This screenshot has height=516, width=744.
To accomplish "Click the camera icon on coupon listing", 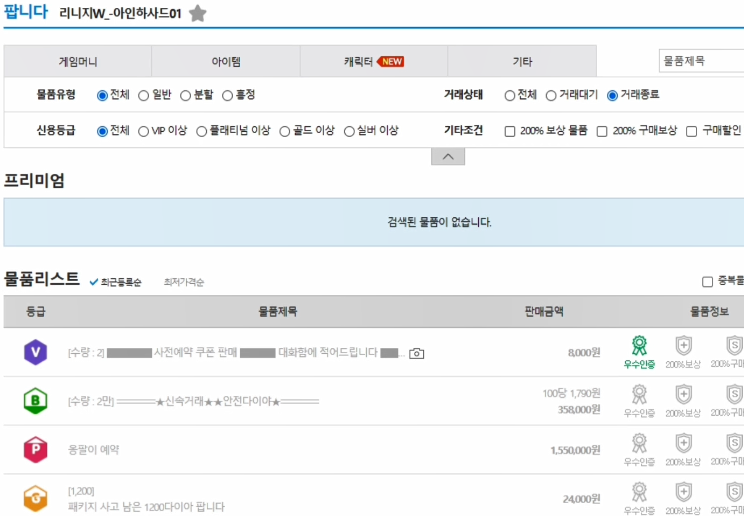I will (x=417, y=354).
